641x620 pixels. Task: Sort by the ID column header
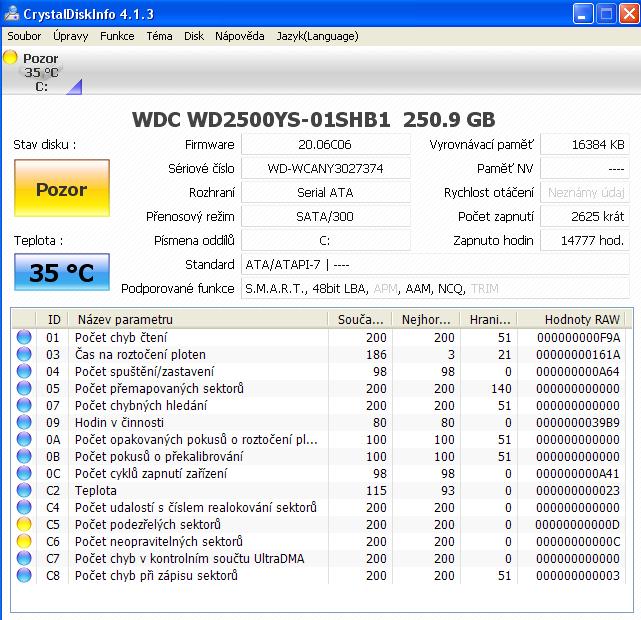pyautogui.click(x=52, y=319)
